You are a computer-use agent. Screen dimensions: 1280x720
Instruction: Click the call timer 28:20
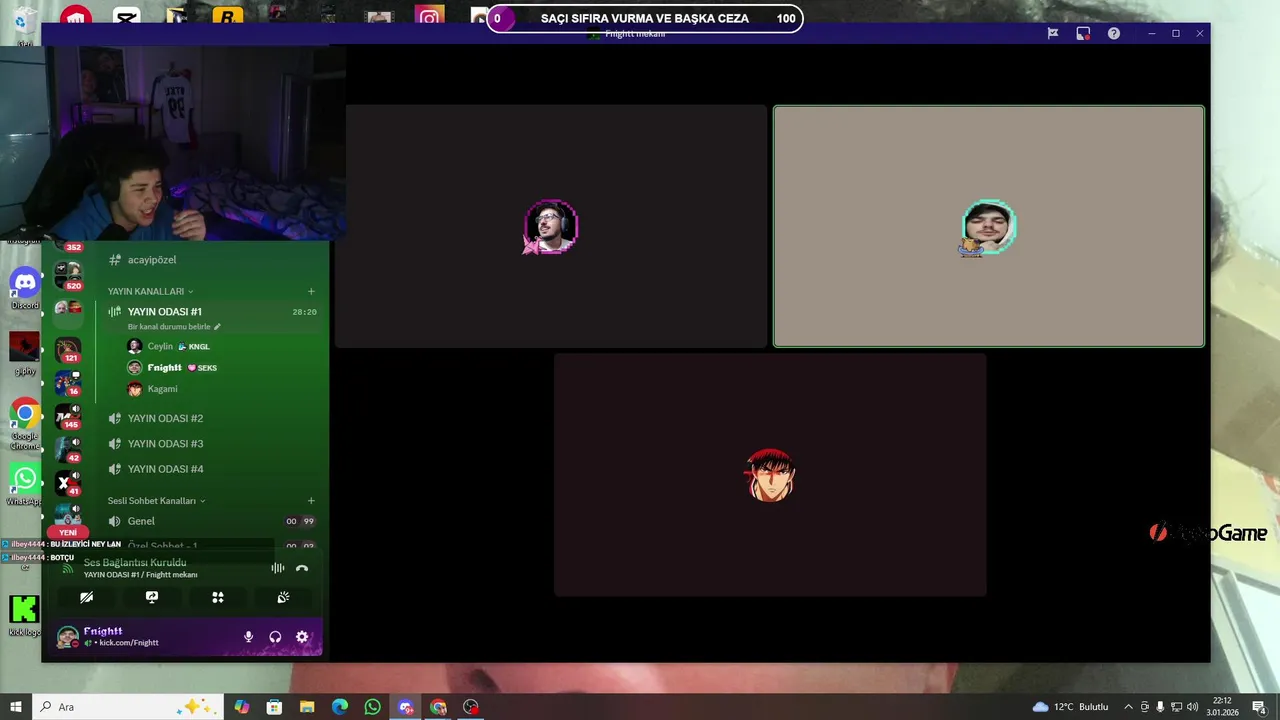304,312
